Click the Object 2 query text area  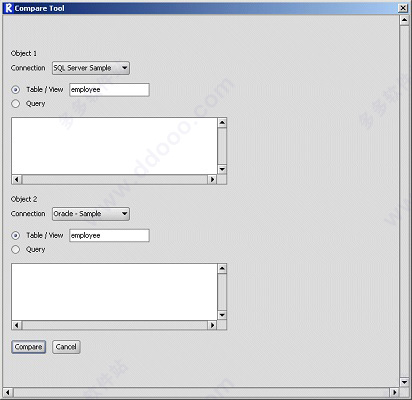coord(115,292)
